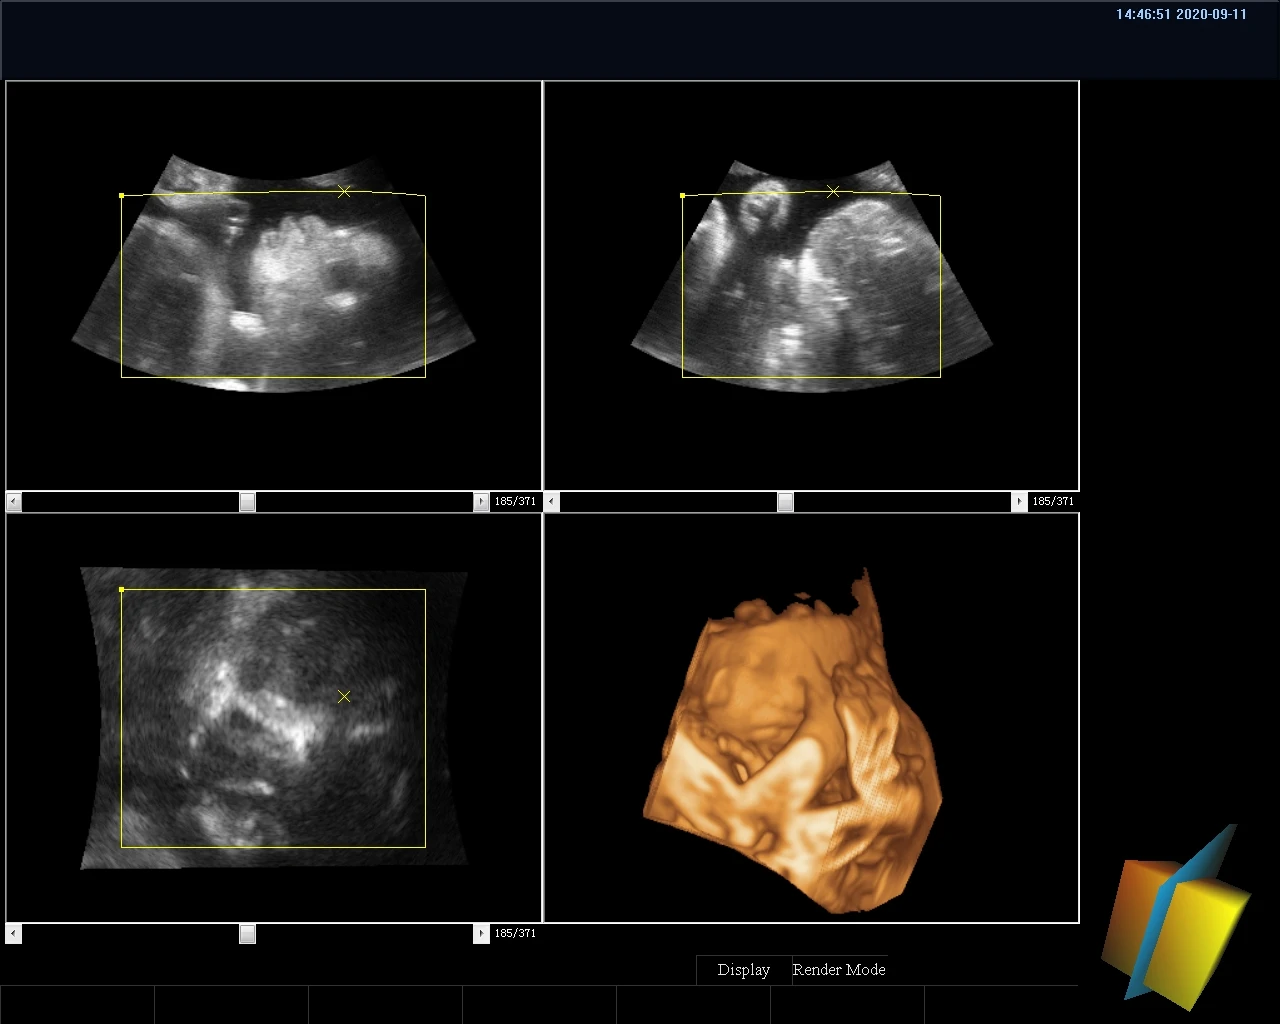Image resolution: width=1280 pixels, height=1024 pixels.
Task: Select yellow X marker in lower-left view
Action: 344,696
